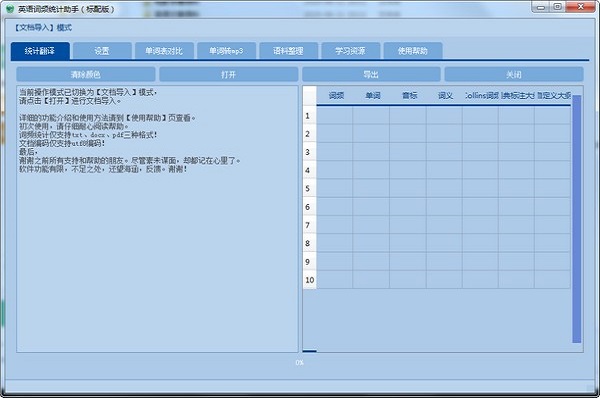Select the 词频 column header
This screenshot has height=398, width=600.
pyautogui.click(x=336, y=96)
